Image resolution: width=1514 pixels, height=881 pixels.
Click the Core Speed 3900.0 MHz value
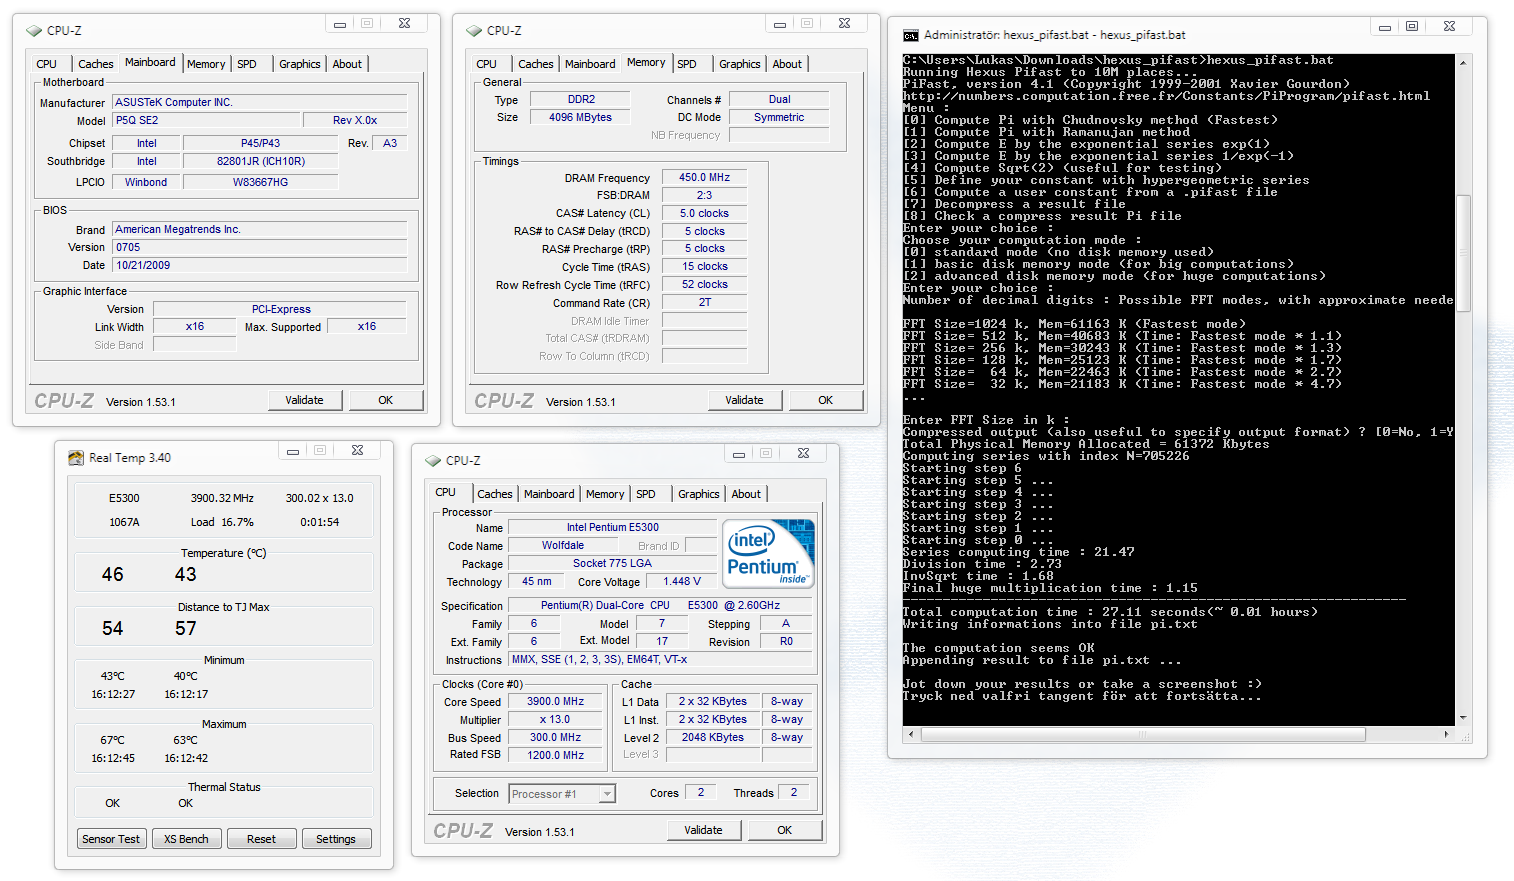click(x=556, y=702)
